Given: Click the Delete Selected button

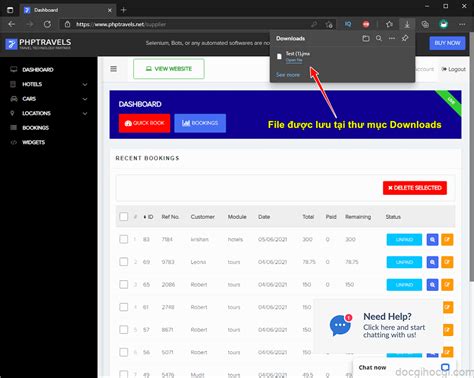Looking at the screenshot, I should coord(415,188).
